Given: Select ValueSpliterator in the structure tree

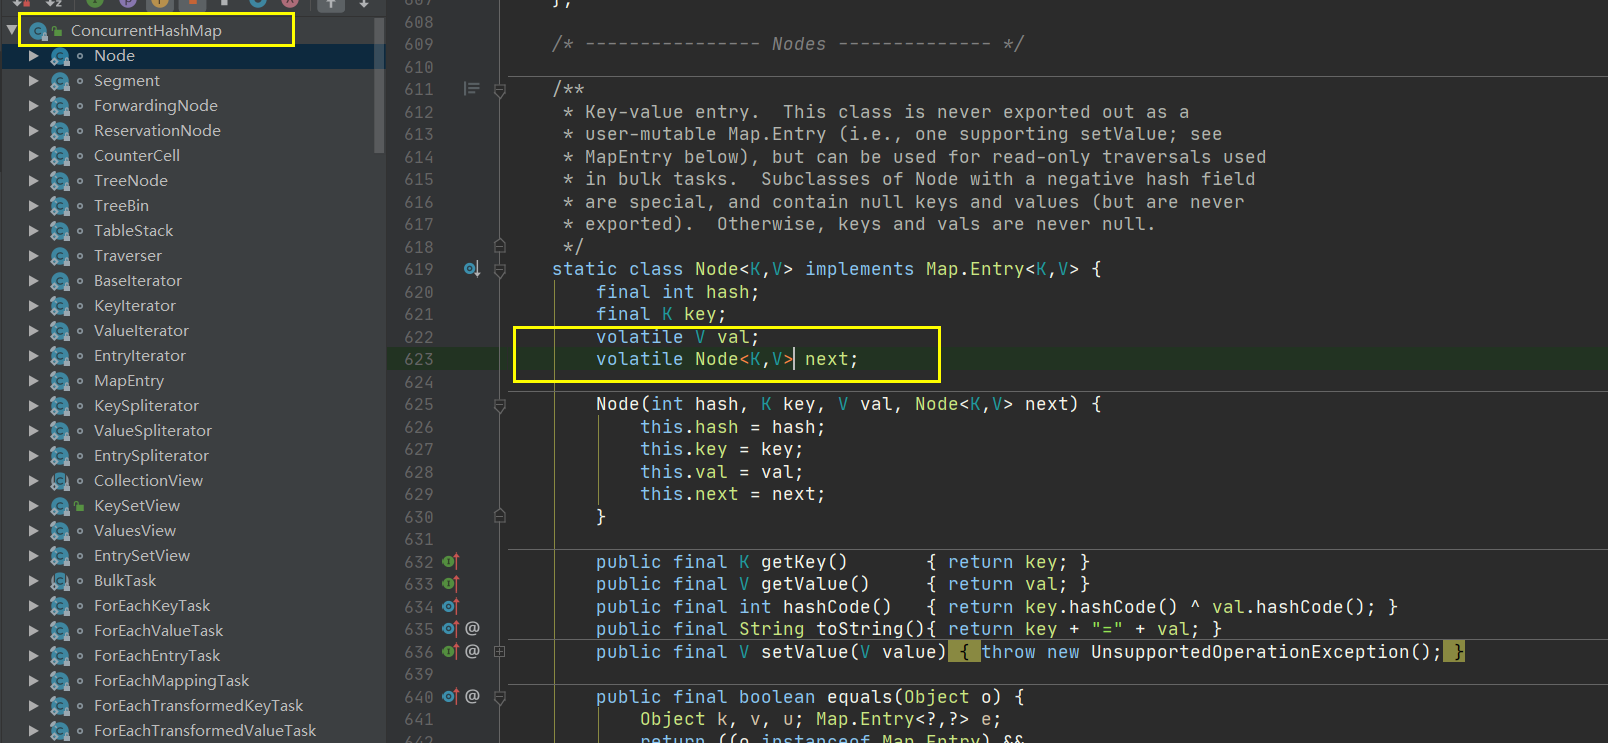Looking at the screenshot, I should (153, 431).
